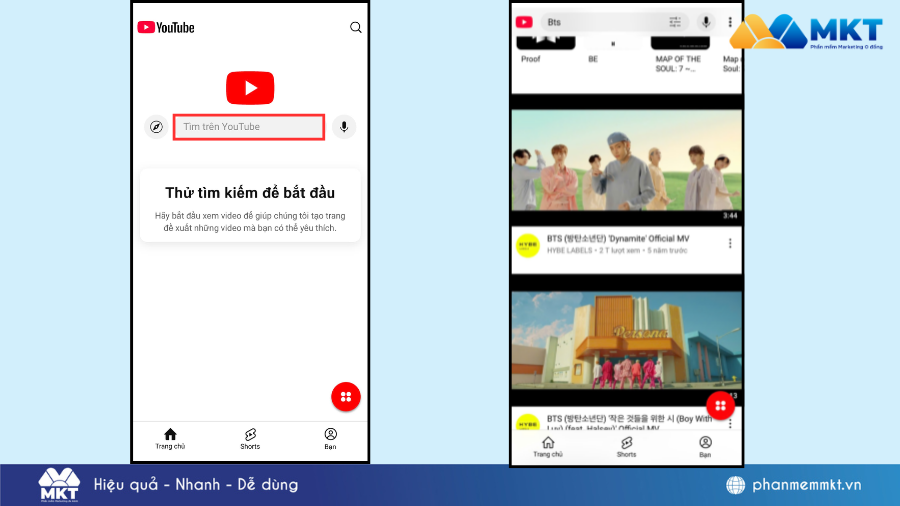This screenshot has width=900, height=506.
Task: Open Bạn tab on left phone
Action: pyautogui.click(x=331, y=439)
